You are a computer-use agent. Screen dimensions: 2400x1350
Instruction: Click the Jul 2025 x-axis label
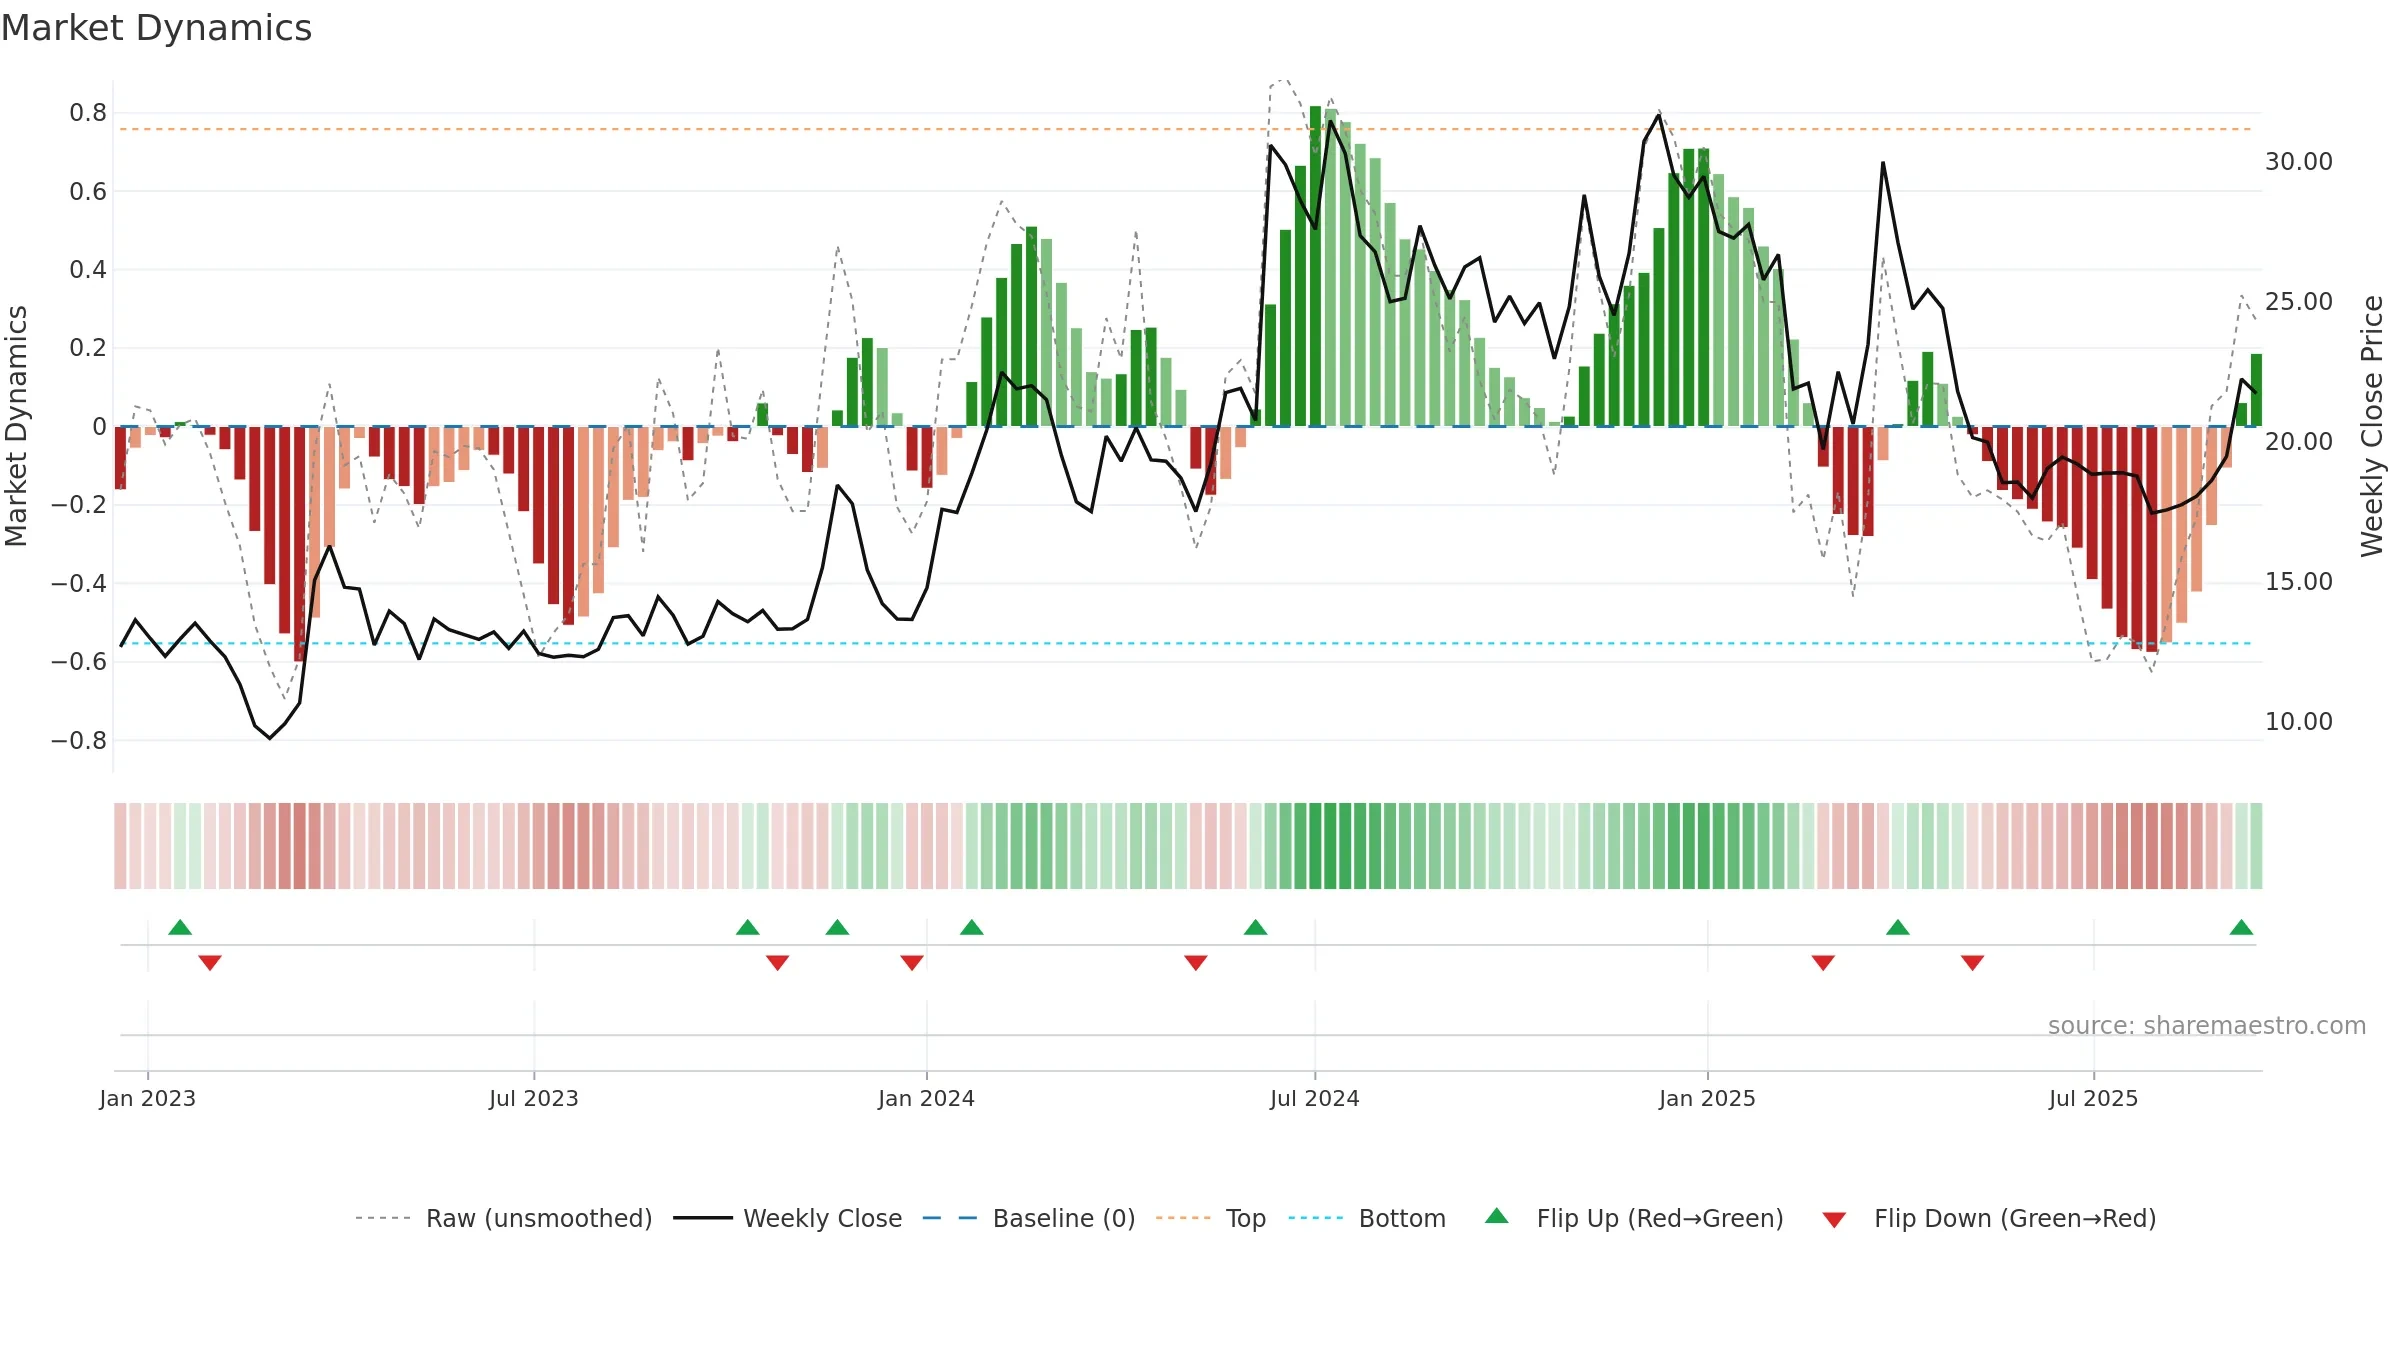2093,1098
